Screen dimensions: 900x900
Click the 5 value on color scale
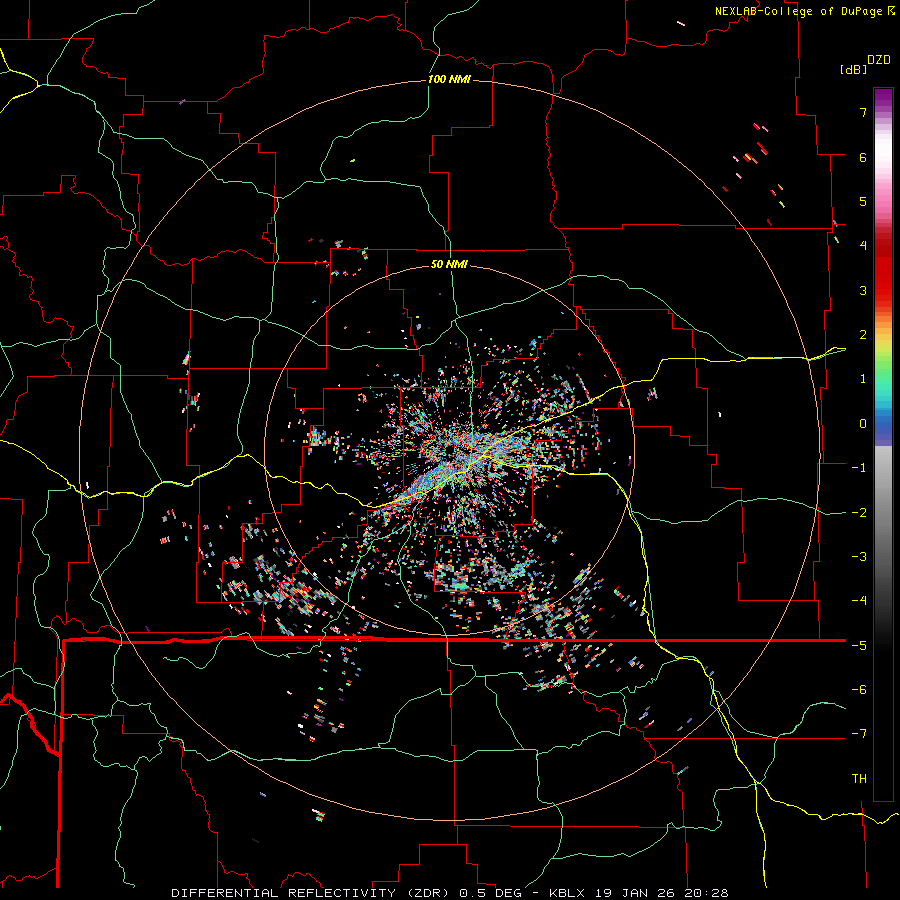click(x=863, y=201)
